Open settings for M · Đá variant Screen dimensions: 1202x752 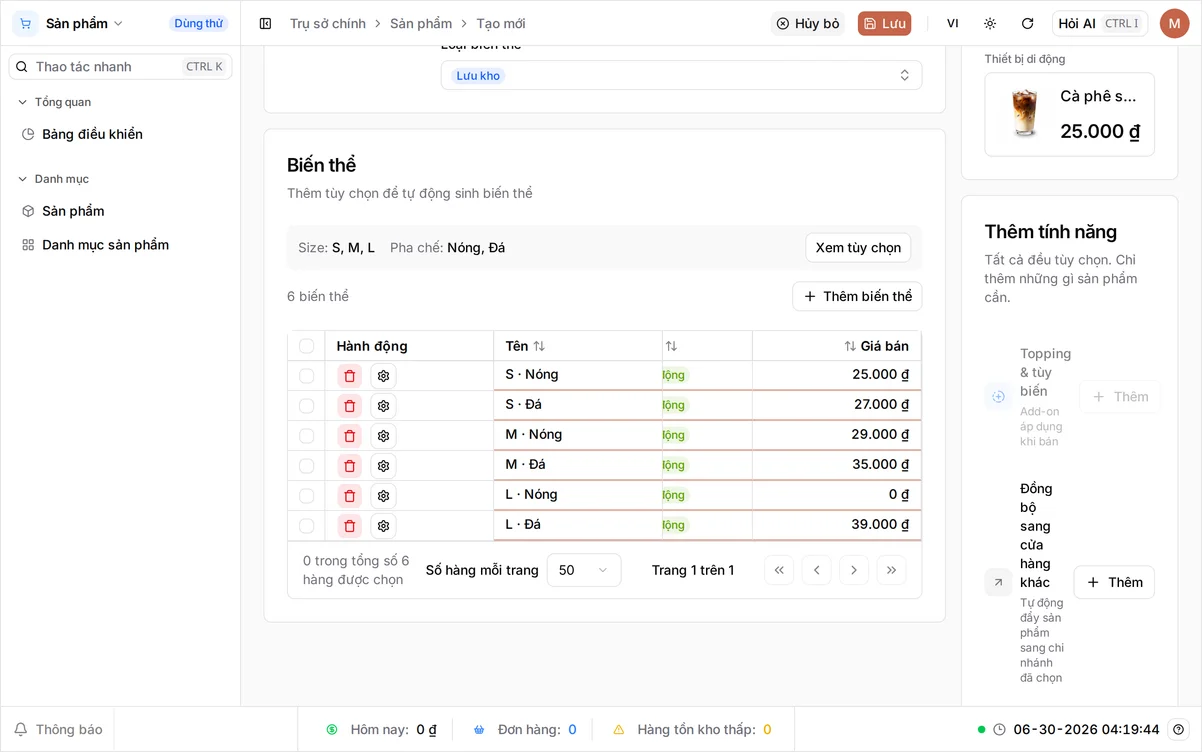[383, 466]
